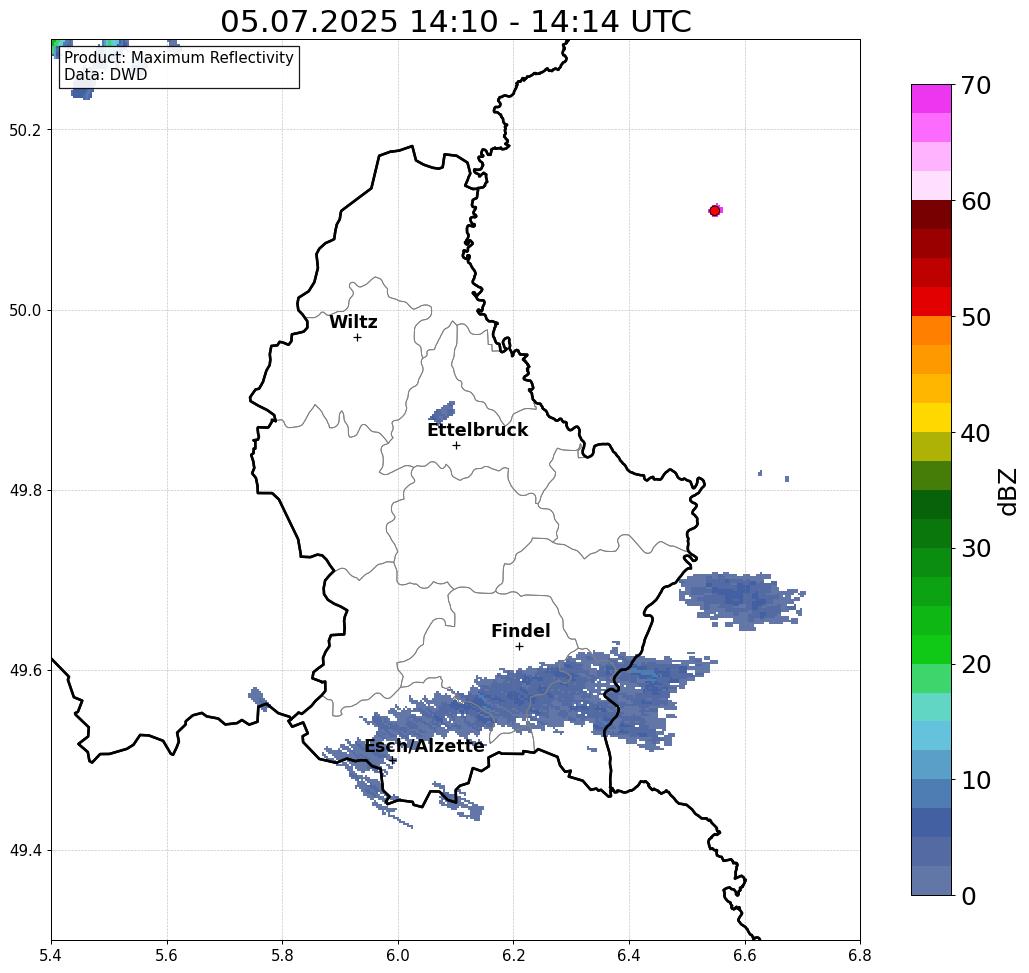Click the 50.2 latitude axis label
This screenshot has width=1029, height=973.
[25, 130]
